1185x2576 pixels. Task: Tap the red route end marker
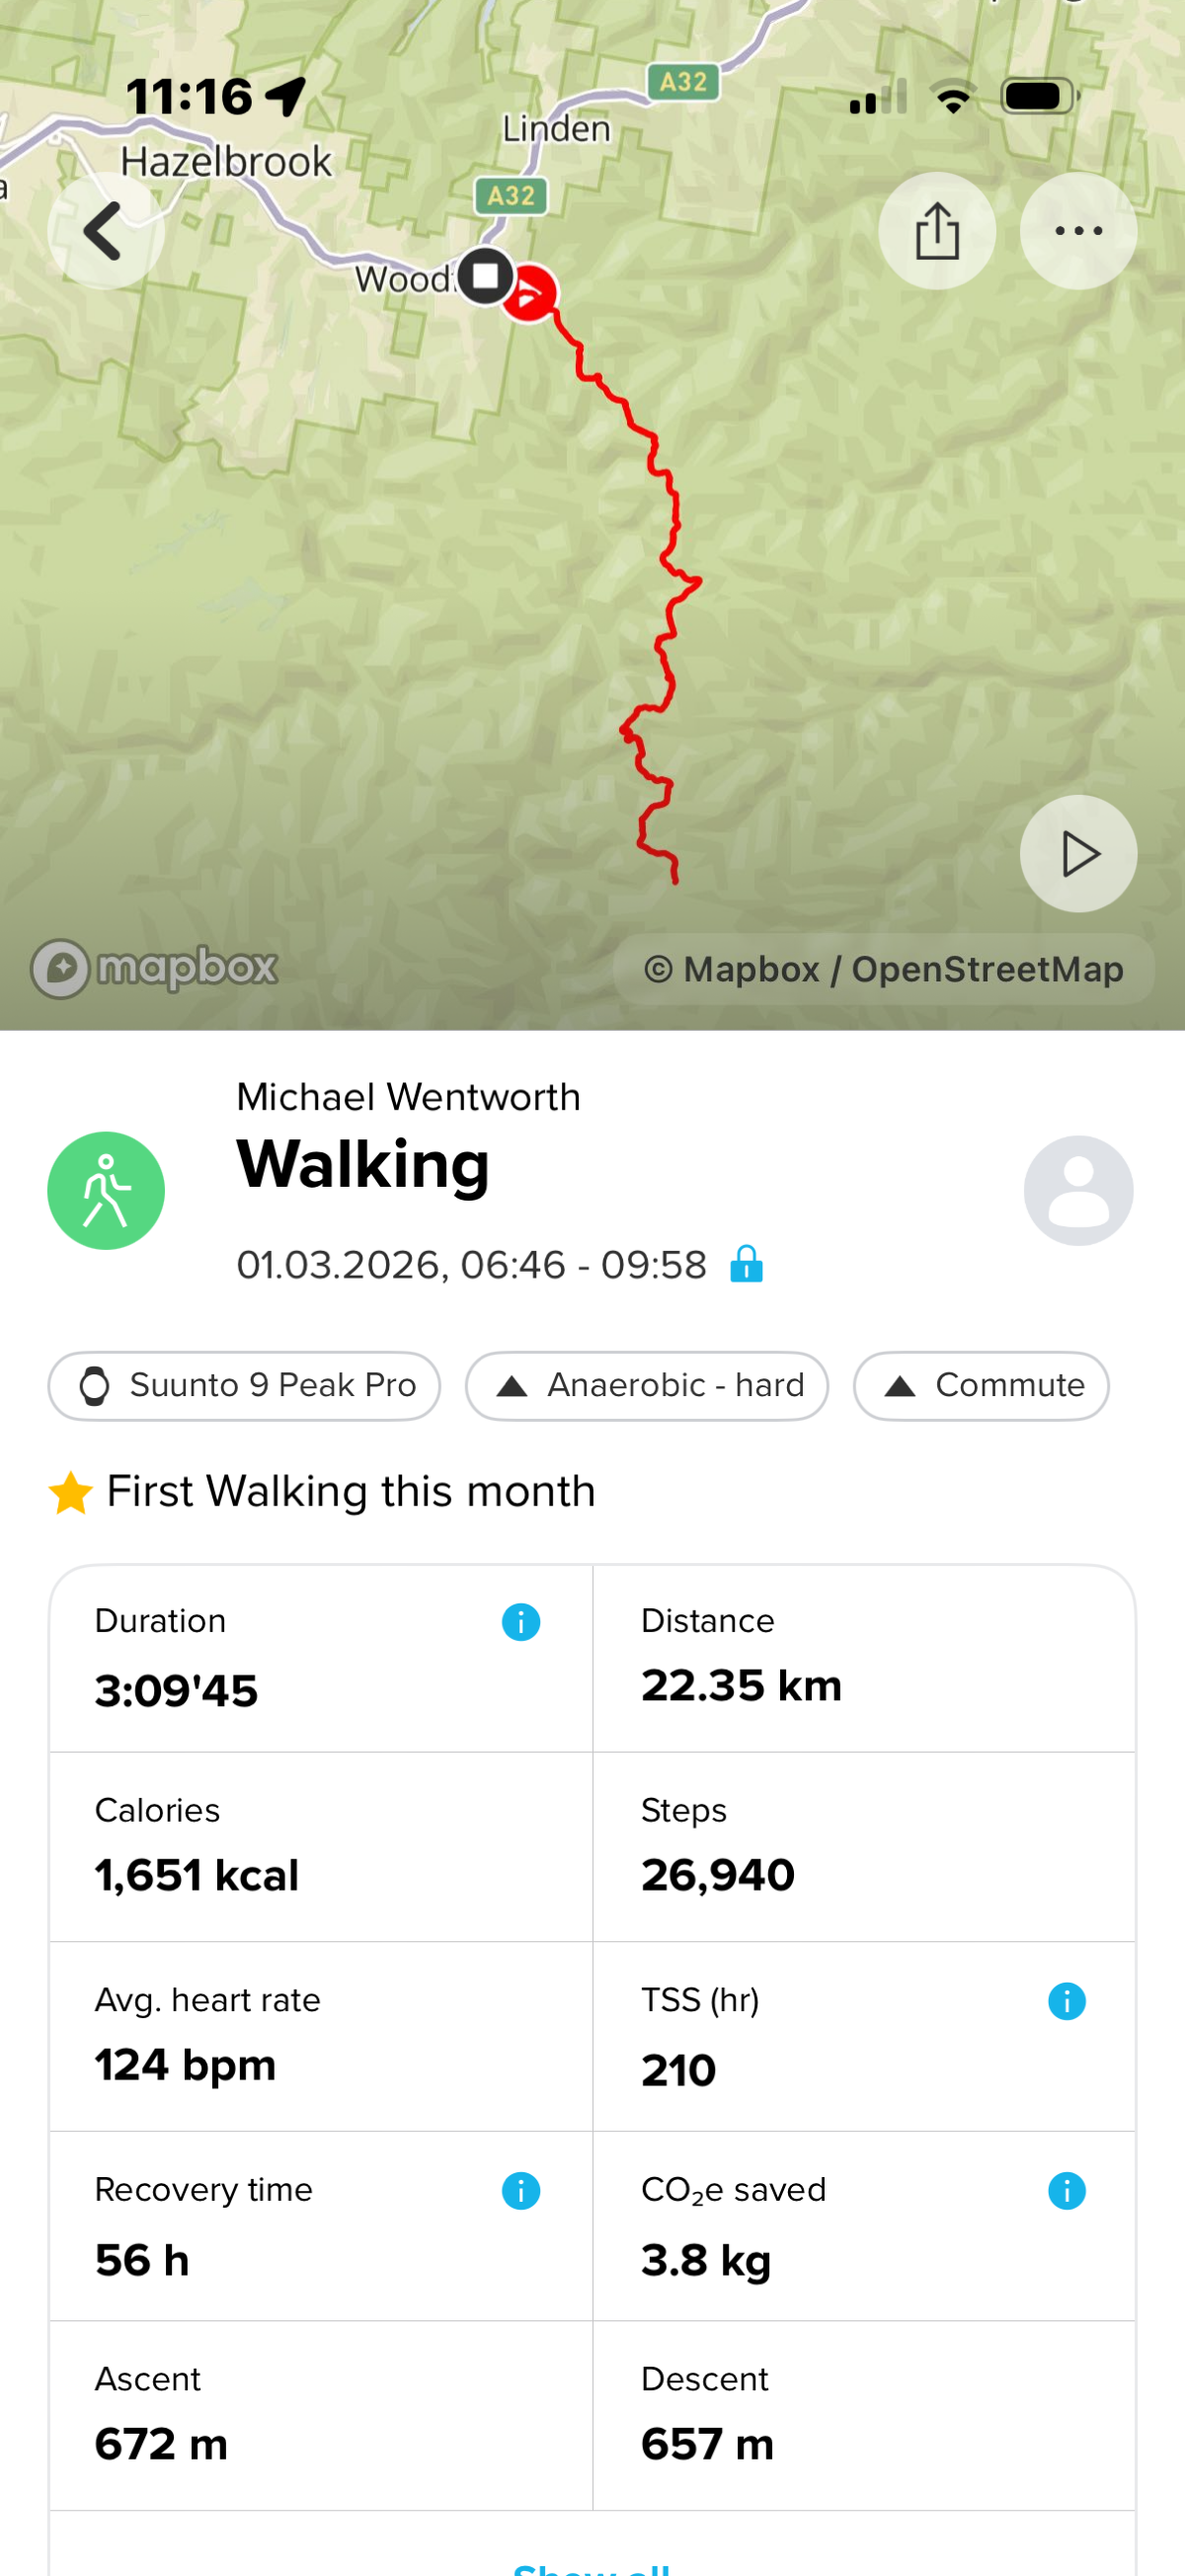pyautogui.click(x=530, y=294)
